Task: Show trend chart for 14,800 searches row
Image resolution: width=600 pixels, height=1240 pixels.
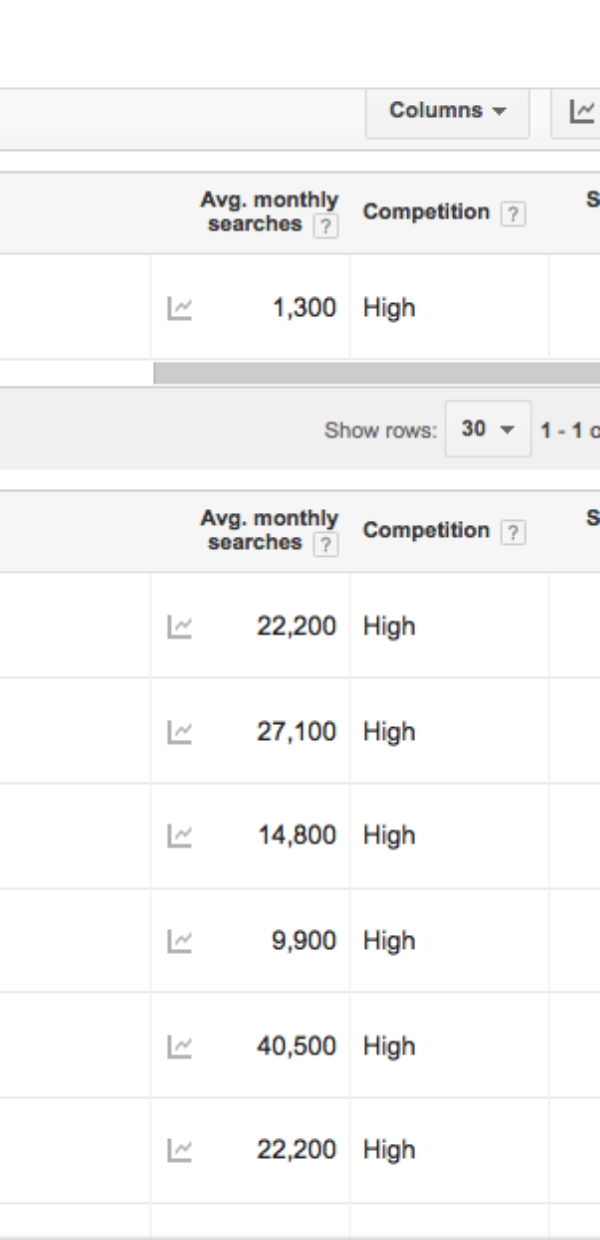Action: pyautogui.click(x=179, y=836)
